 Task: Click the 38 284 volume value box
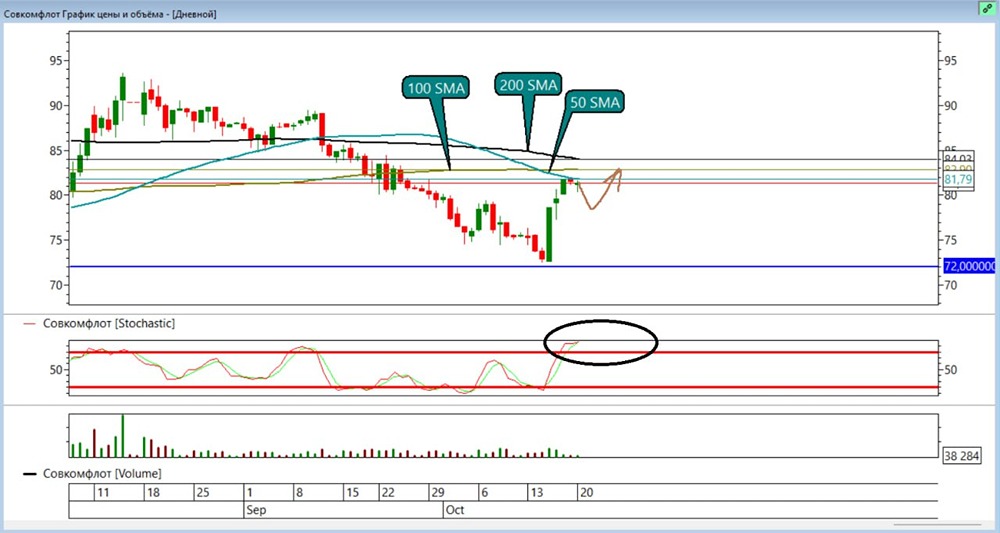962,455
